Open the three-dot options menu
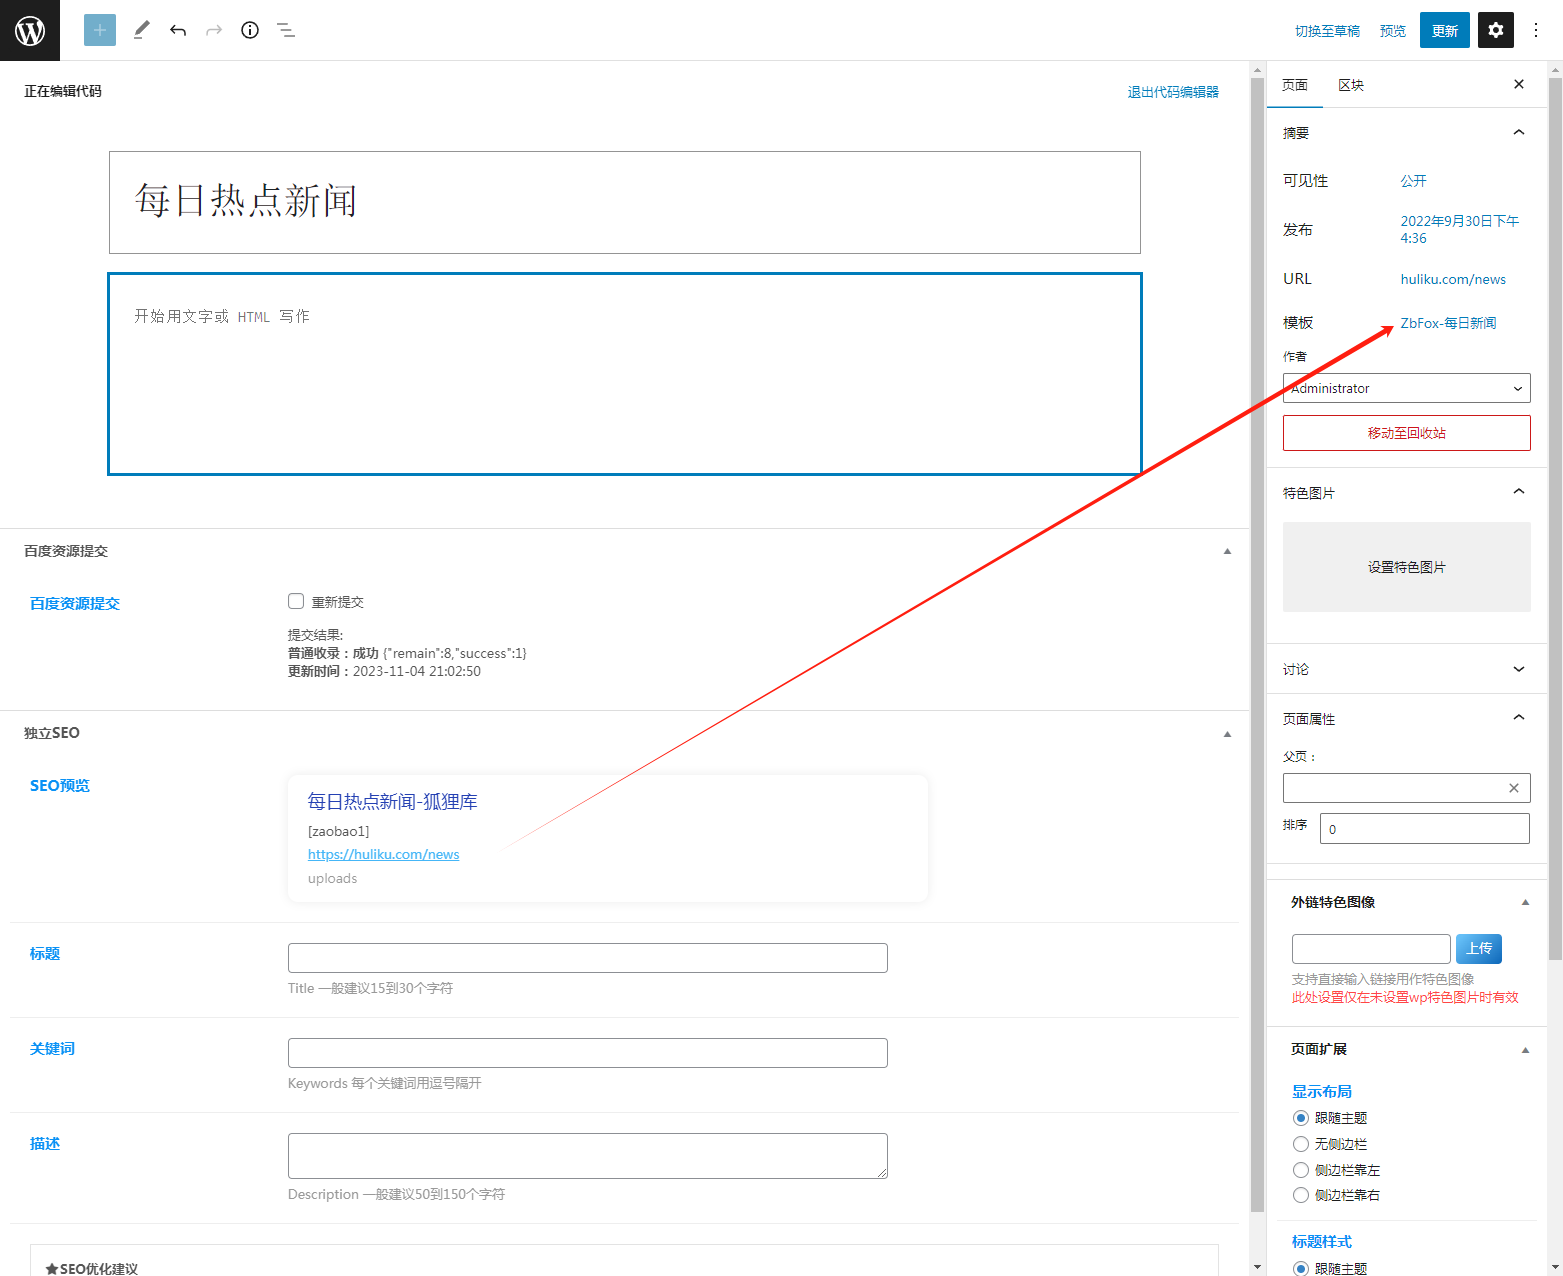The width and height of the screenshot is (1563, 1276). point(1536,30)
